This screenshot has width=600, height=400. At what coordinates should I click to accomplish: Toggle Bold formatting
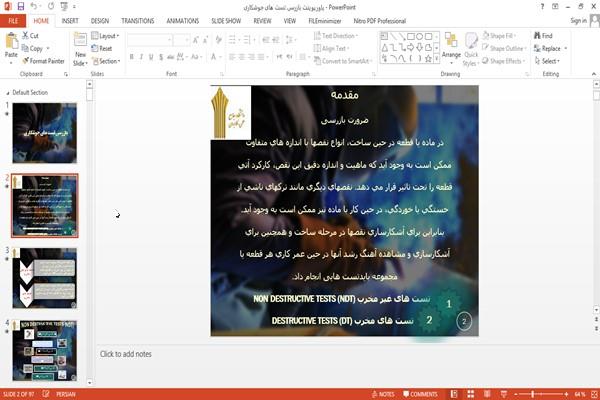(x=132, y=57)
